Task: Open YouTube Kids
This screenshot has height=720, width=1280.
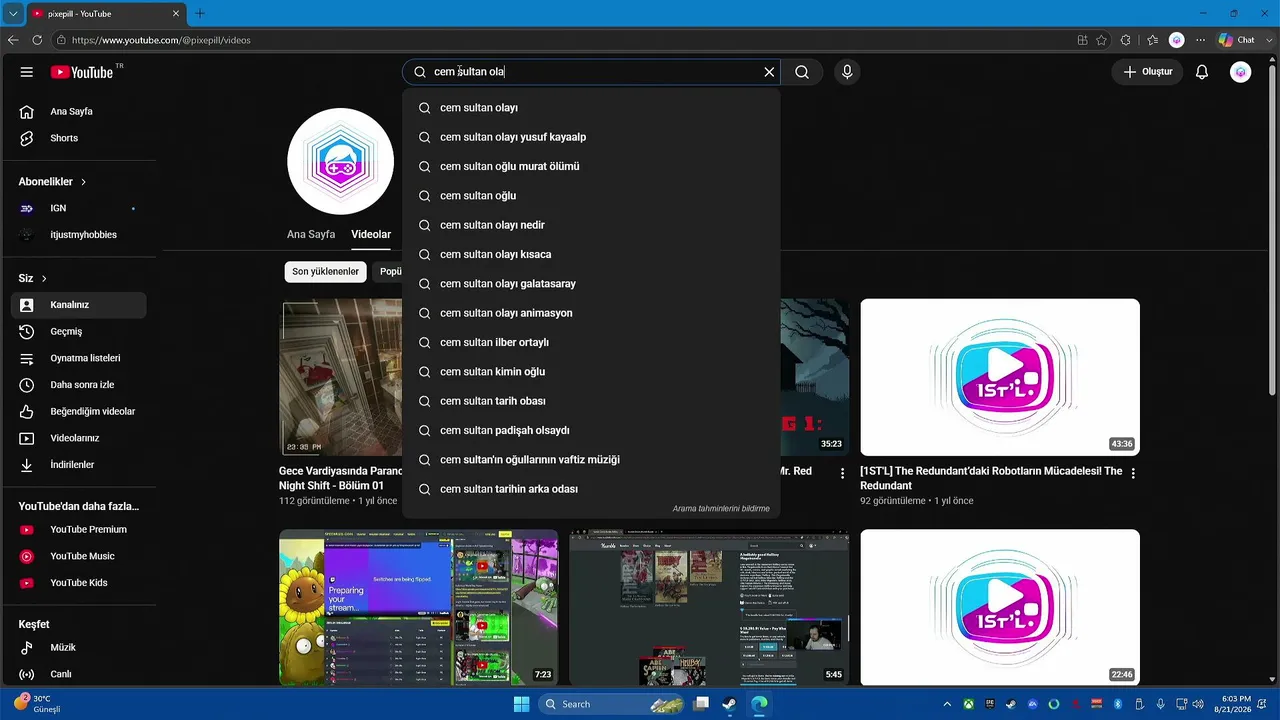Action: coord(78,583)
